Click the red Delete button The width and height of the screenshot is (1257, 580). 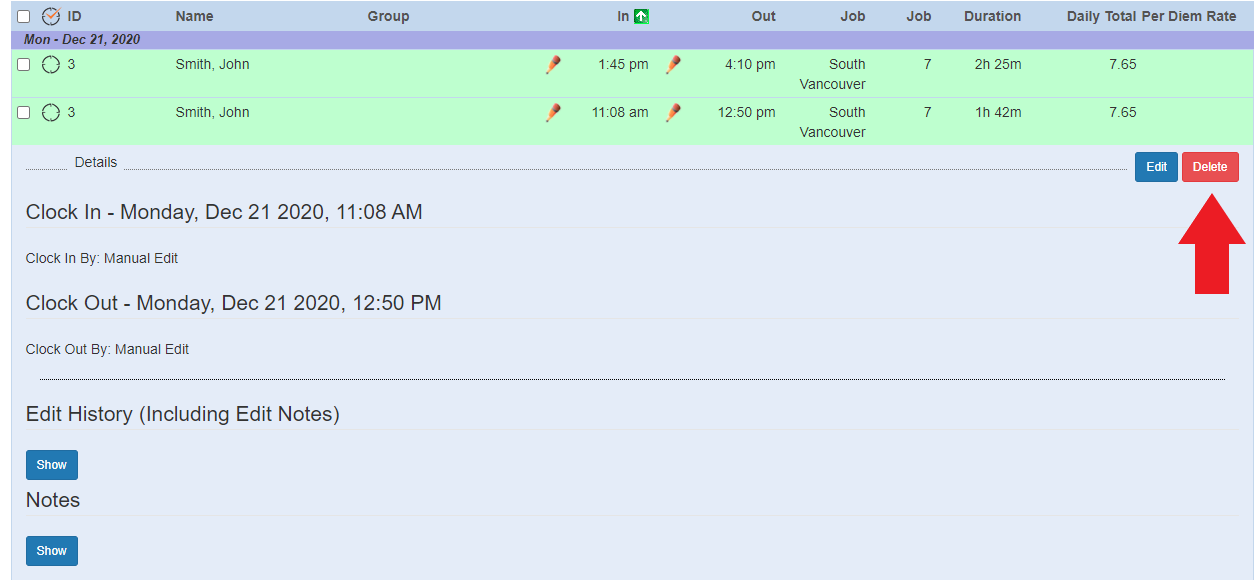[1210, 167]
